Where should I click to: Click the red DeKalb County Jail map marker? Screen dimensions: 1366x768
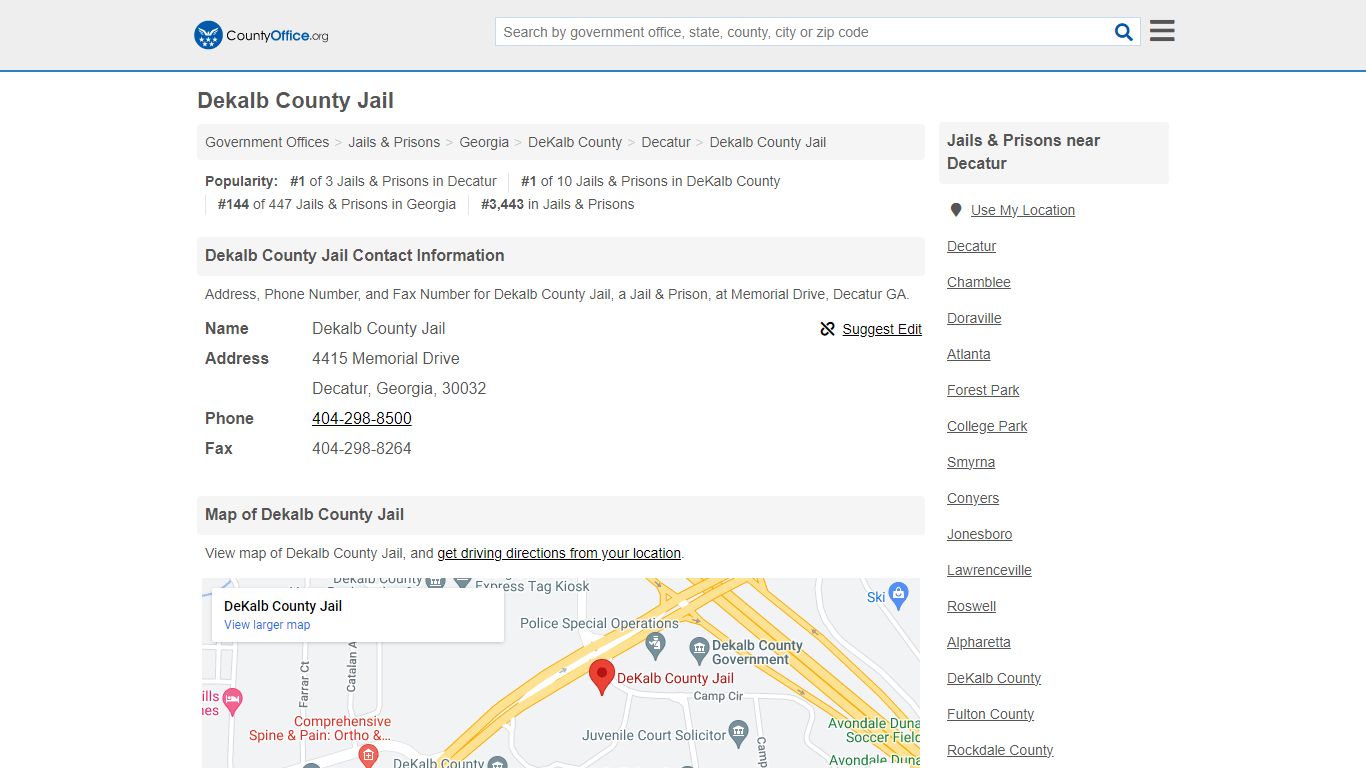601,677
